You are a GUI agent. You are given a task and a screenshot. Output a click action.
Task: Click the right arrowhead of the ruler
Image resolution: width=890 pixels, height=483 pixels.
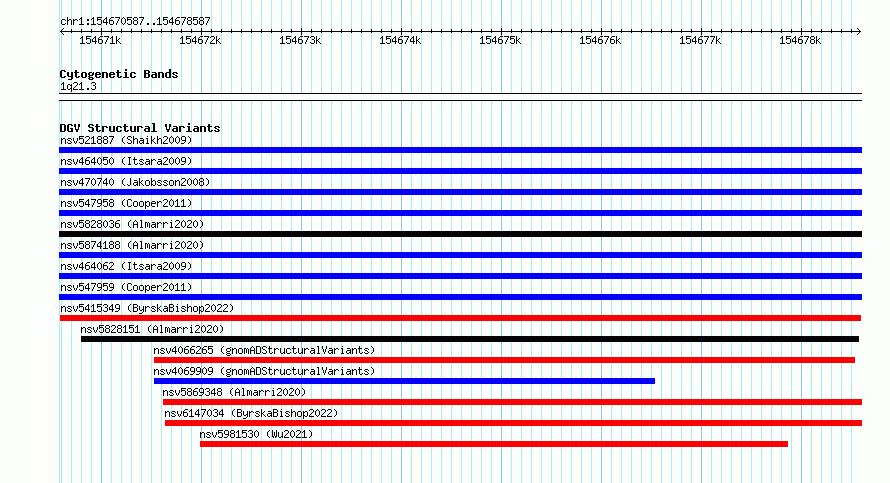click(859, 32)
